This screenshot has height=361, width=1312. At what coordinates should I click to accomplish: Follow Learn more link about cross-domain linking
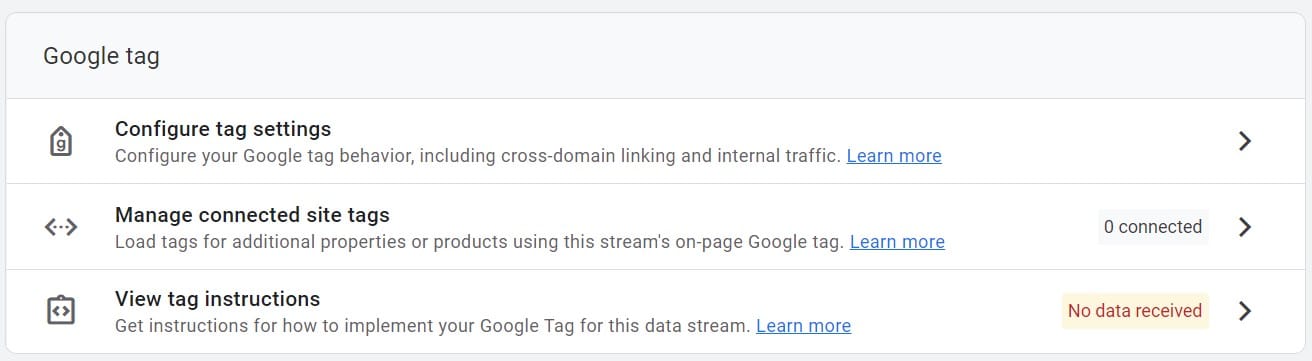pyautogui.click(x=894, y=156)
